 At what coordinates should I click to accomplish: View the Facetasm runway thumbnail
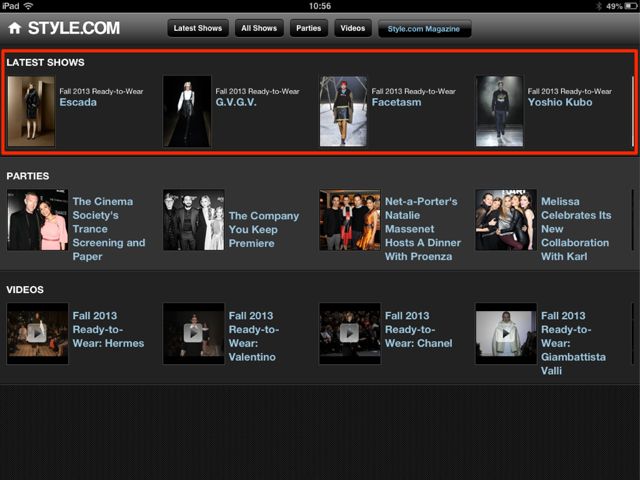click(x=343, y=111)
